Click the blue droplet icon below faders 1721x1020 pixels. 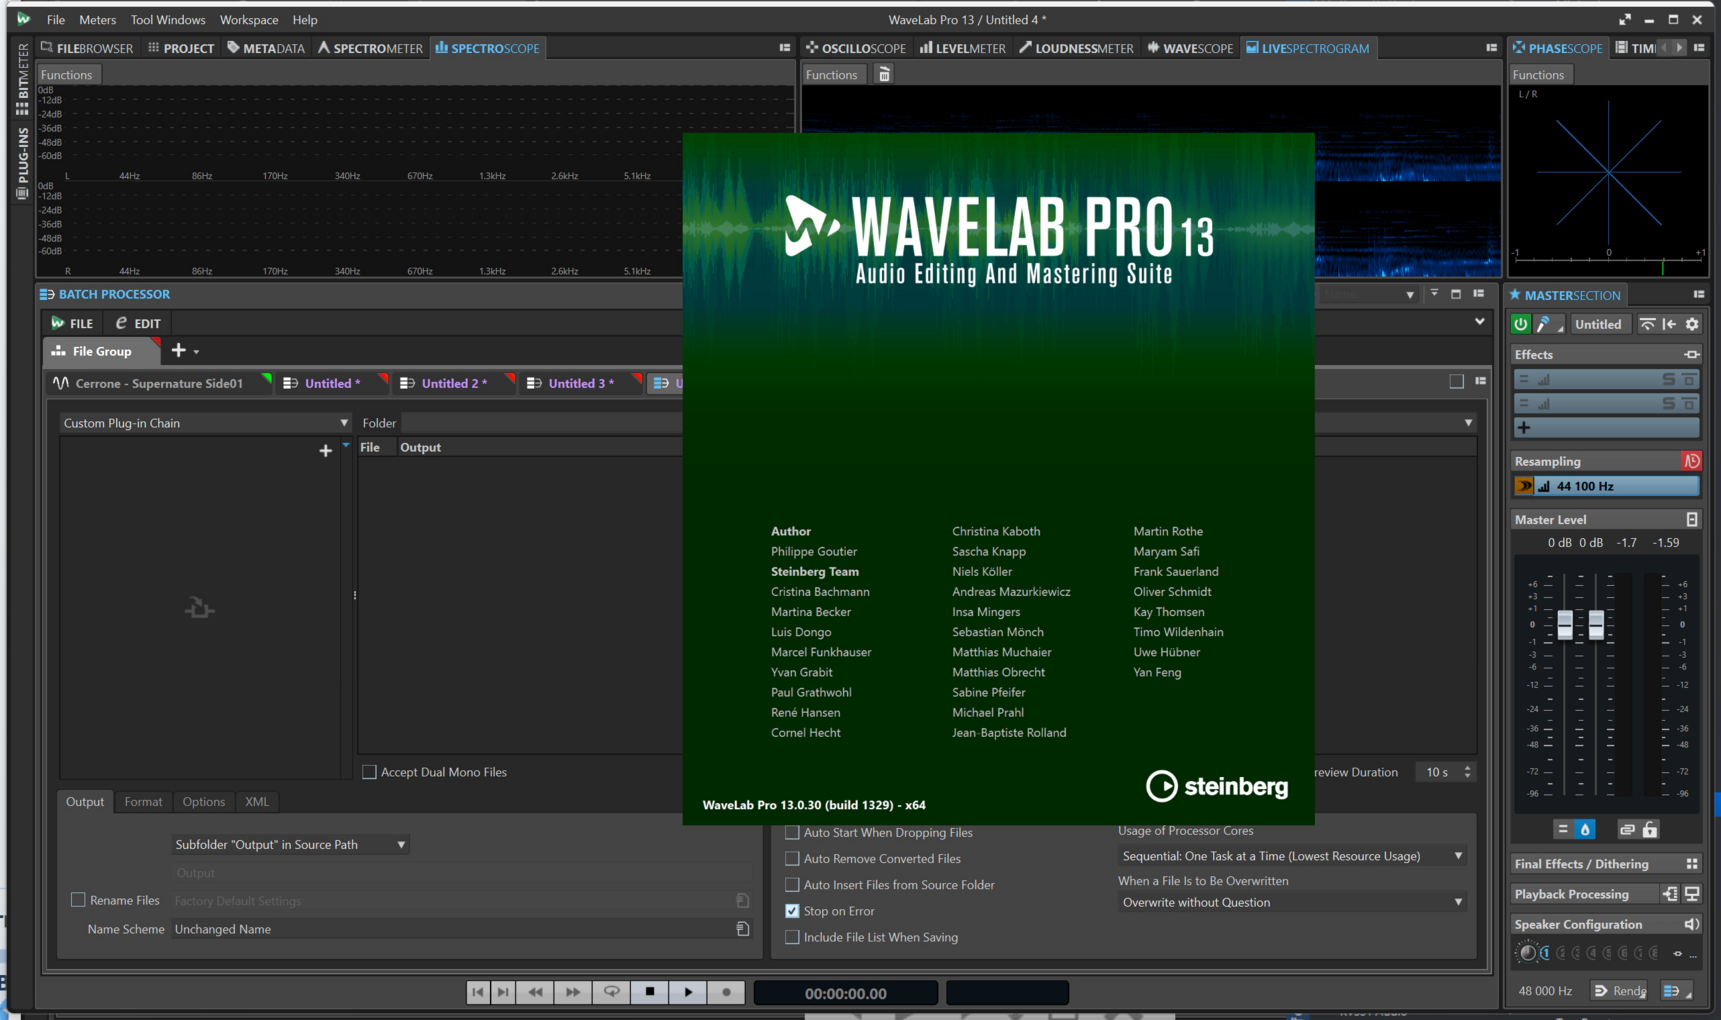(x=1585, y=830)
